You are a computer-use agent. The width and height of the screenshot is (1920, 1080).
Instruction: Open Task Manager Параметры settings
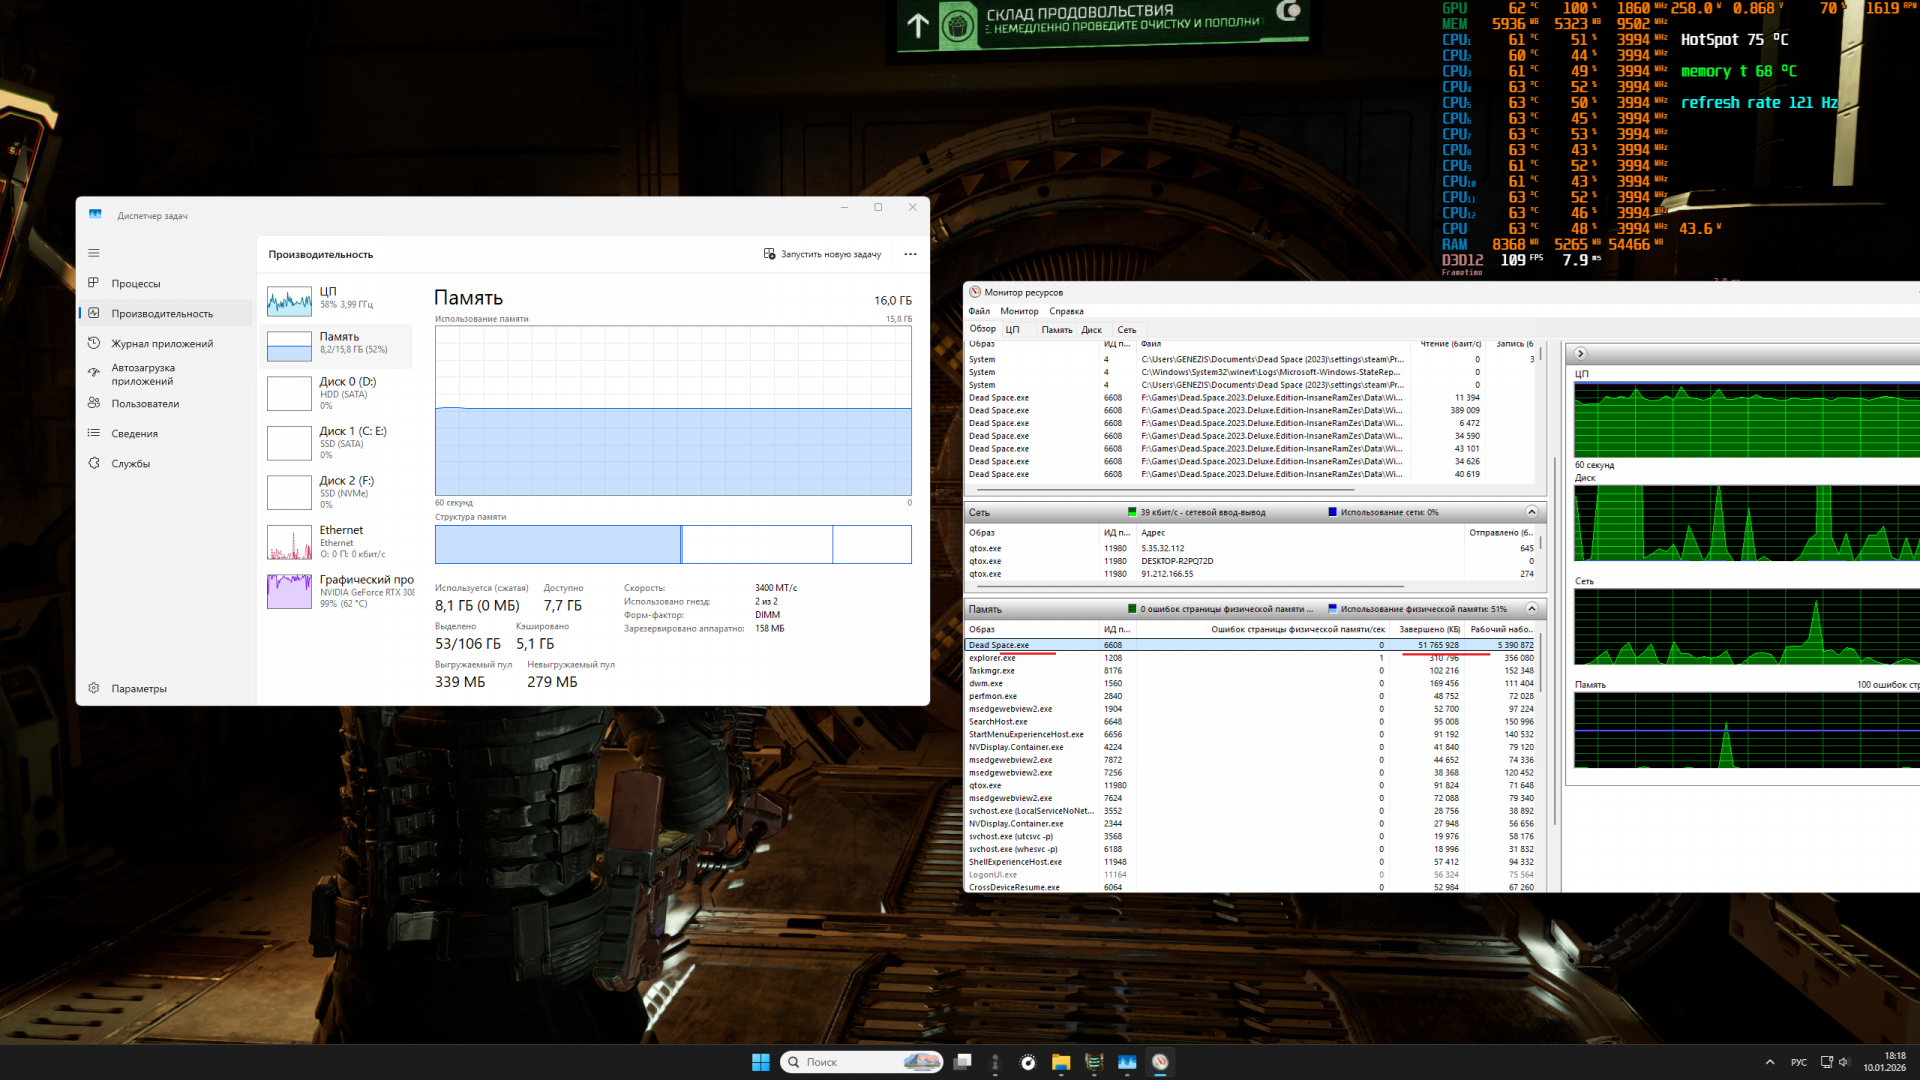coord(139,689)
